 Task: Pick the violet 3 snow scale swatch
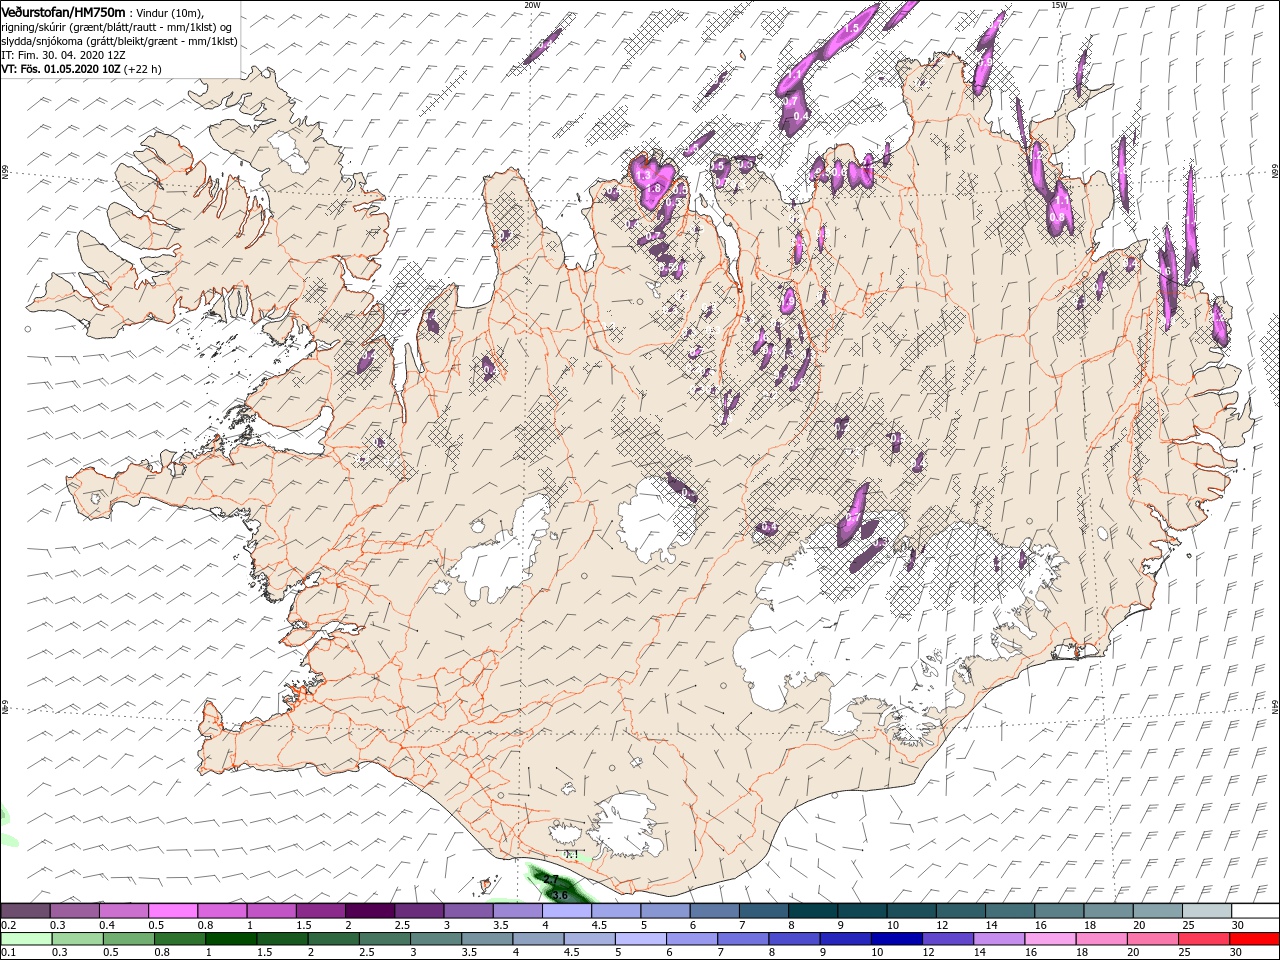(x=467, y=911)
